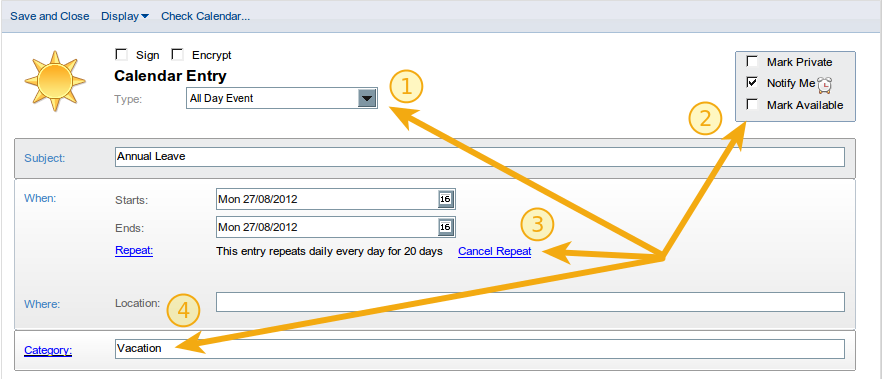Open the Repeat link

tap(134, 250)
